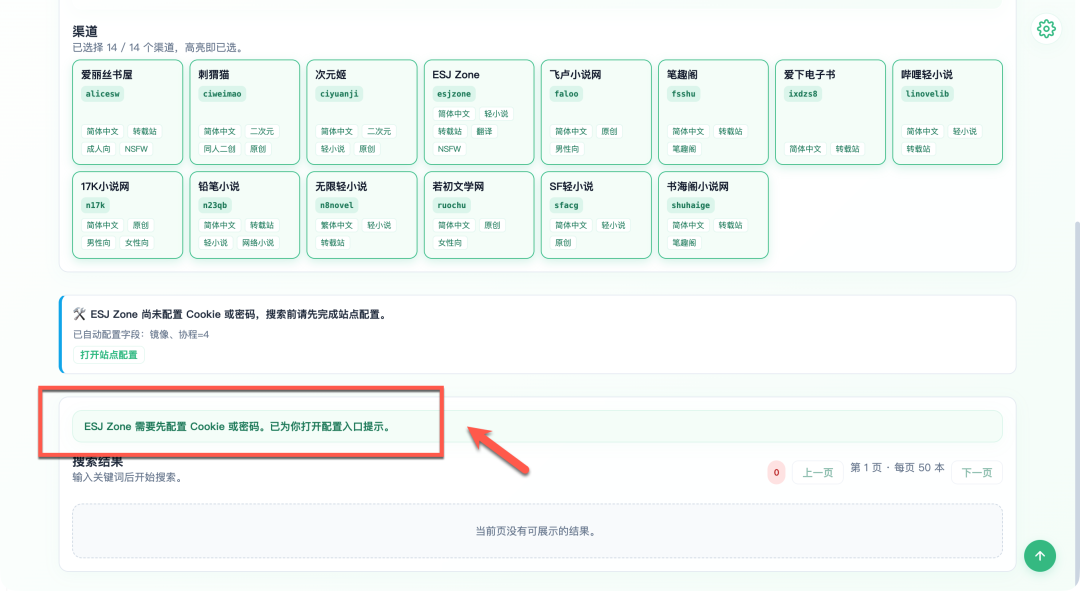1080x591 pixels.
Task: Toggle the 笔趣阁 channel card
Action: (x=713, y=112)
